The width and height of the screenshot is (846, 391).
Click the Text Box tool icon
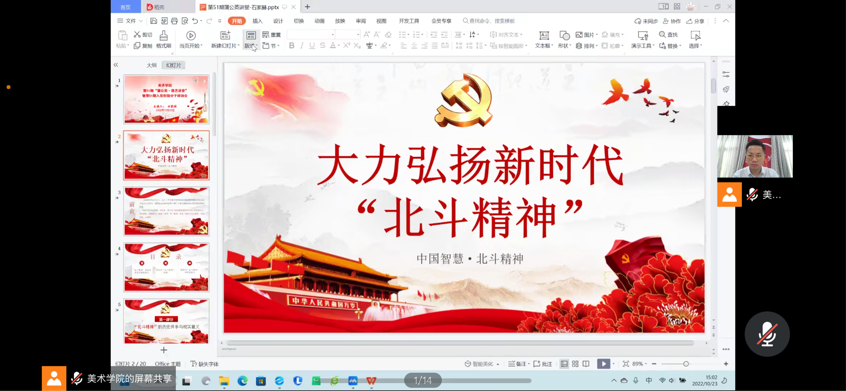pos(544,36)
